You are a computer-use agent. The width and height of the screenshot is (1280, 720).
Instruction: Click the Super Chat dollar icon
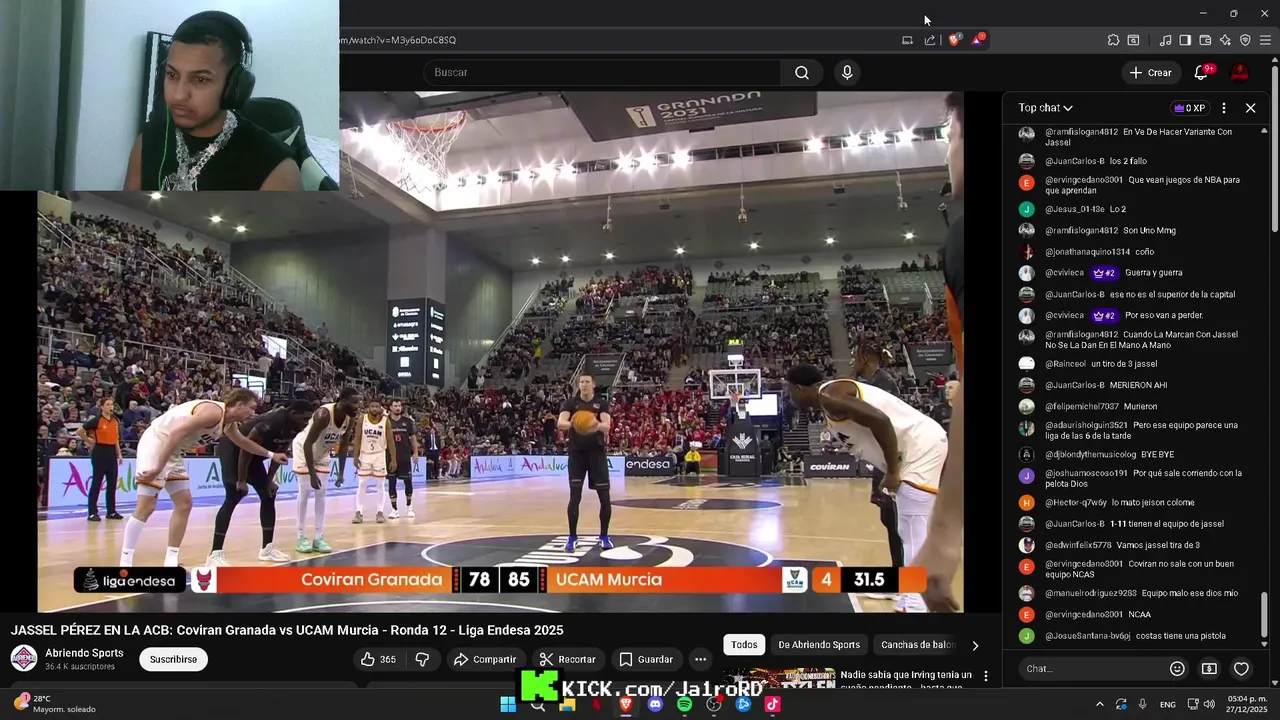[x=1209, y=668]
